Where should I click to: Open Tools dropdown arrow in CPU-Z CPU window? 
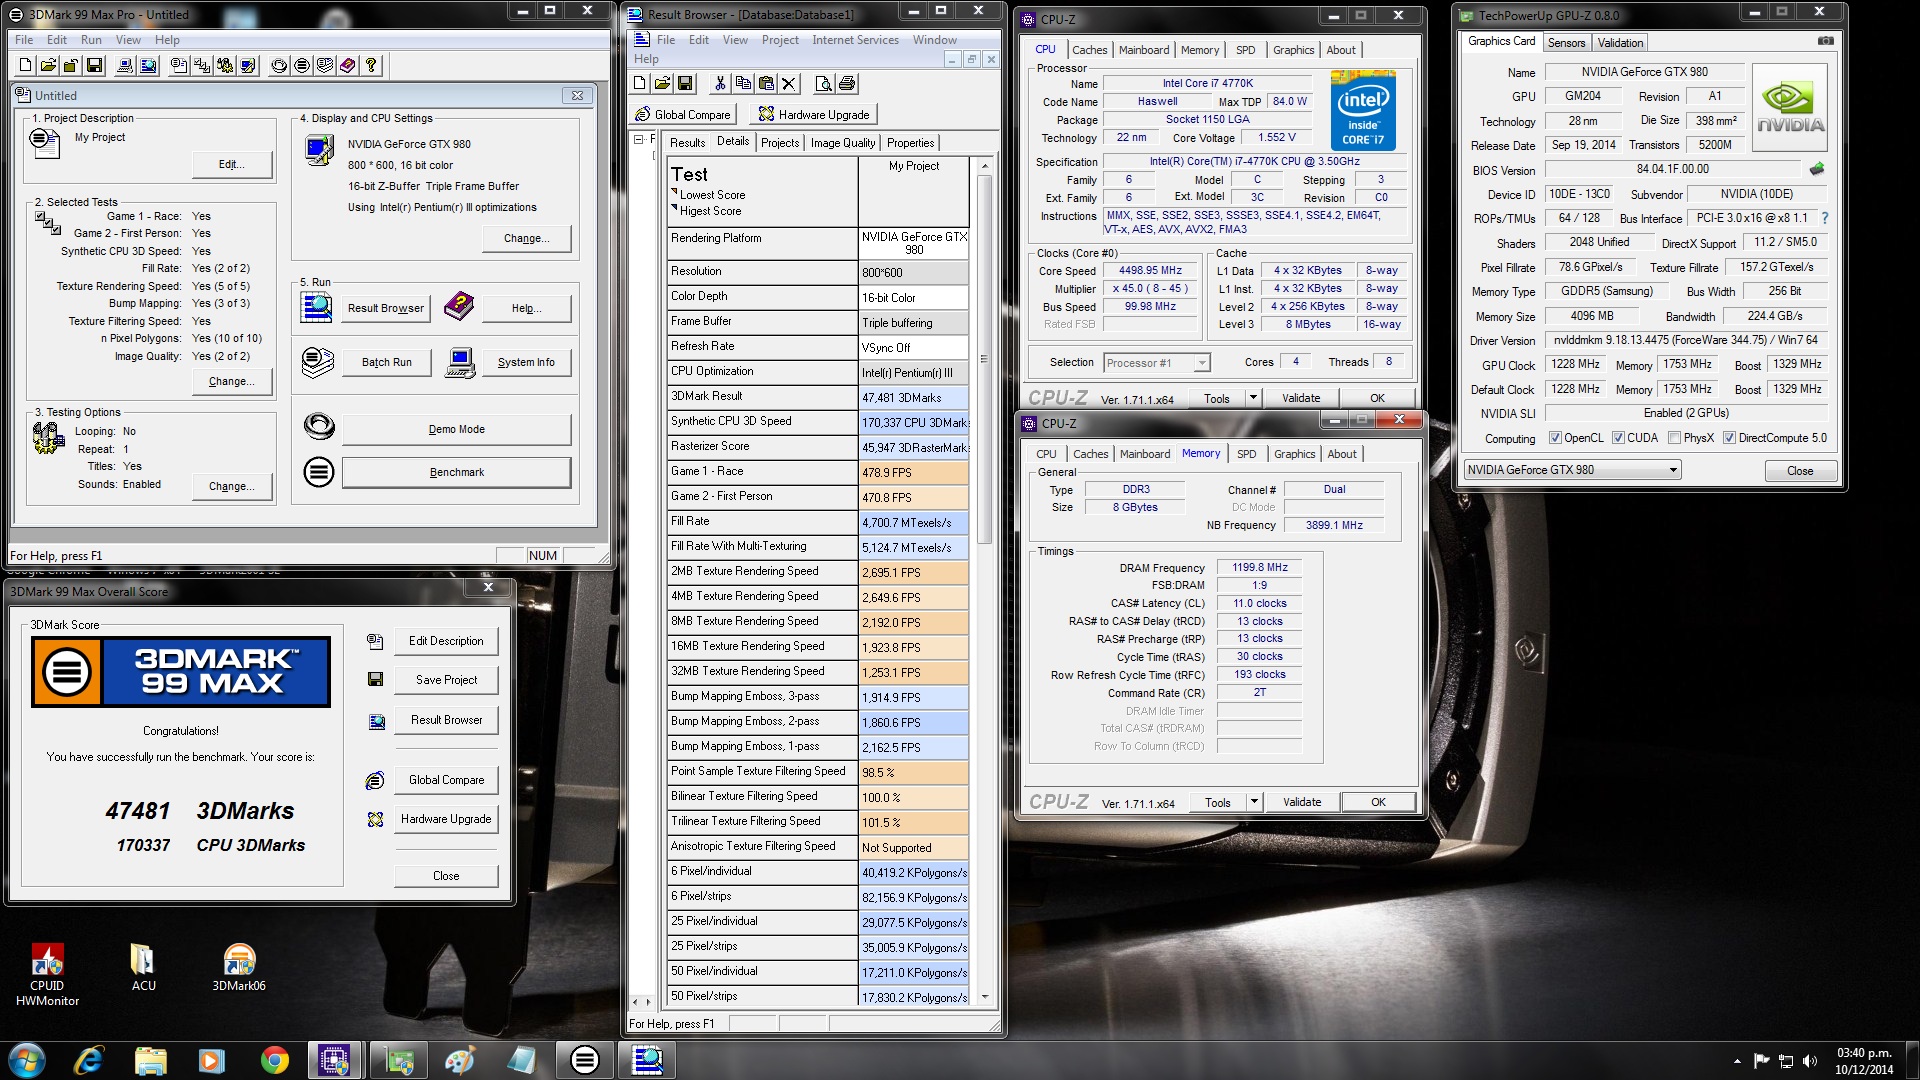click(x=1252, y=398)
